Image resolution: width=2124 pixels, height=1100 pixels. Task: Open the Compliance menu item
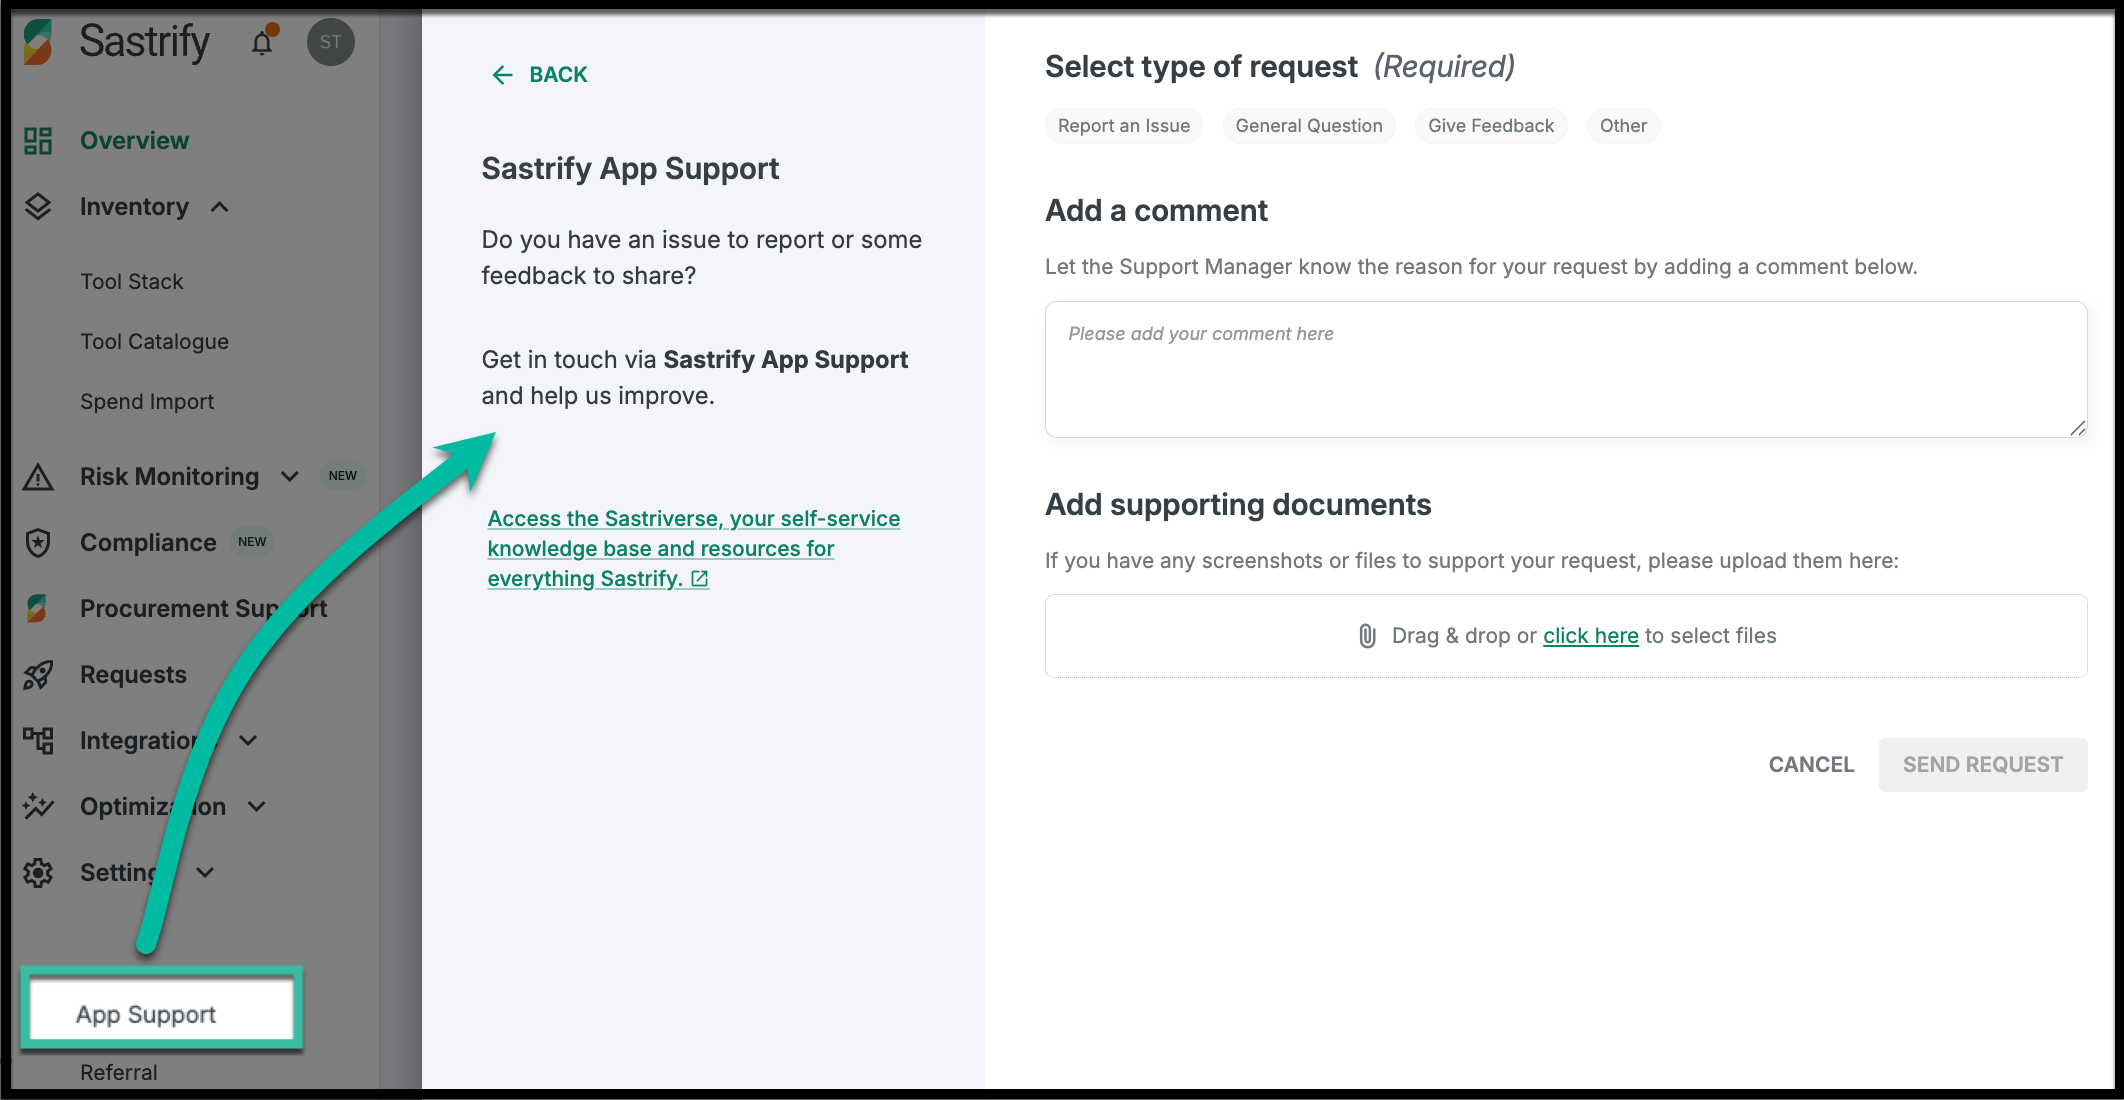148,543
